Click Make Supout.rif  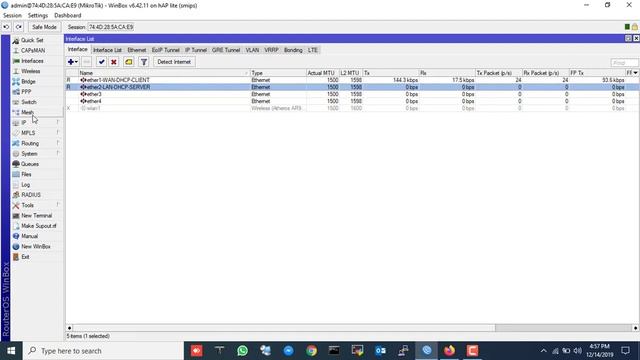click(x=39, y=226)
